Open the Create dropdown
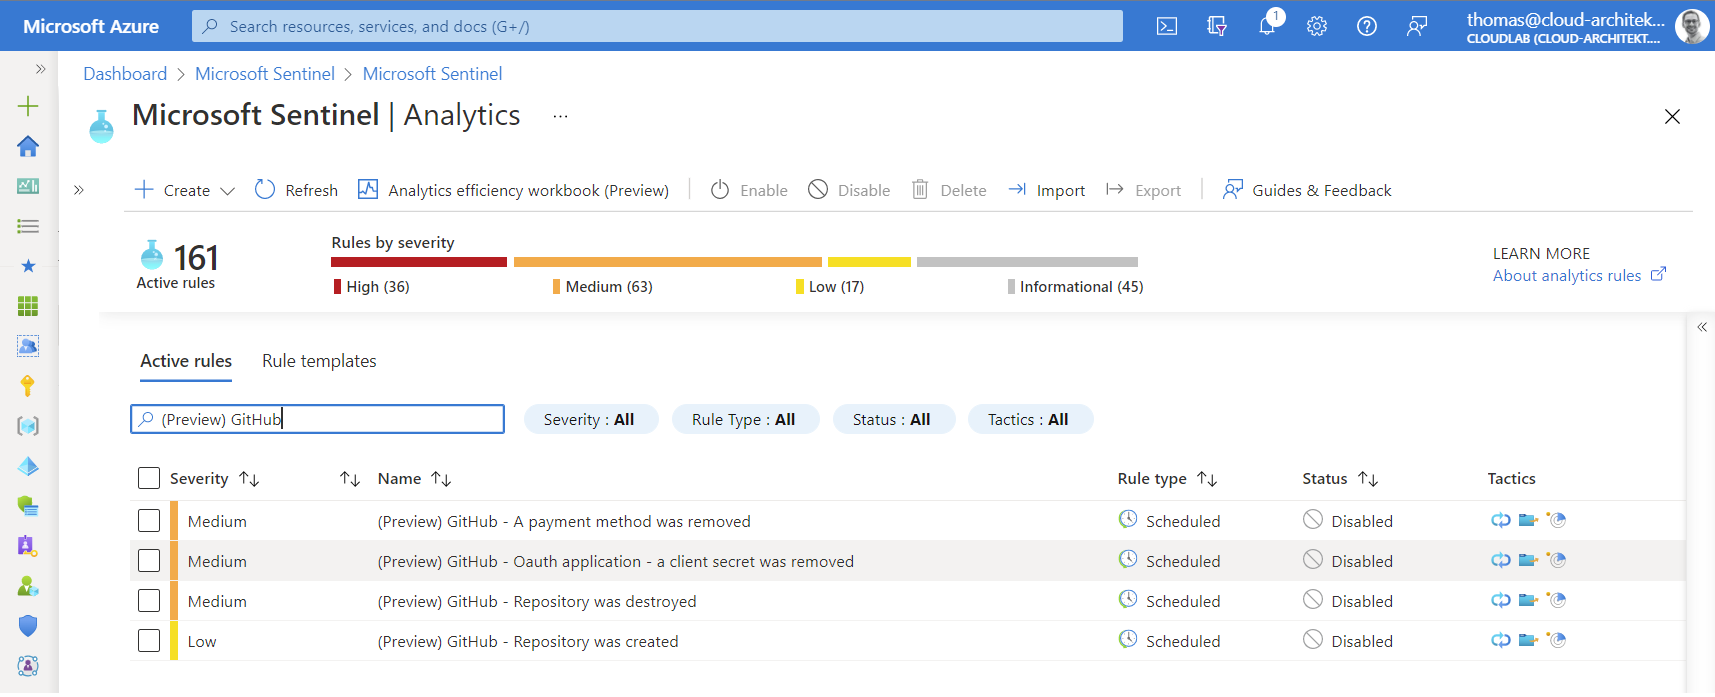1715x697 pixels. click(185, 190)
